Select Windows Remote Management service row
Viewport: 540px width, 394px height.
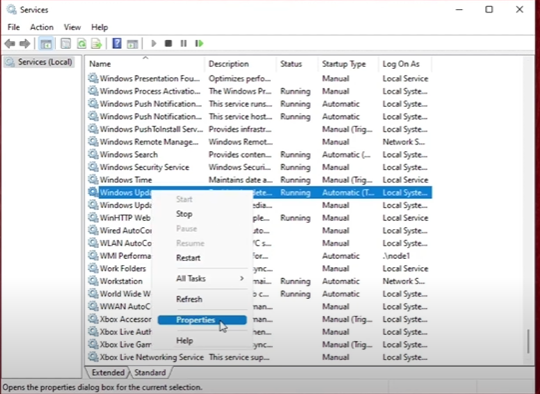(259, 142)
